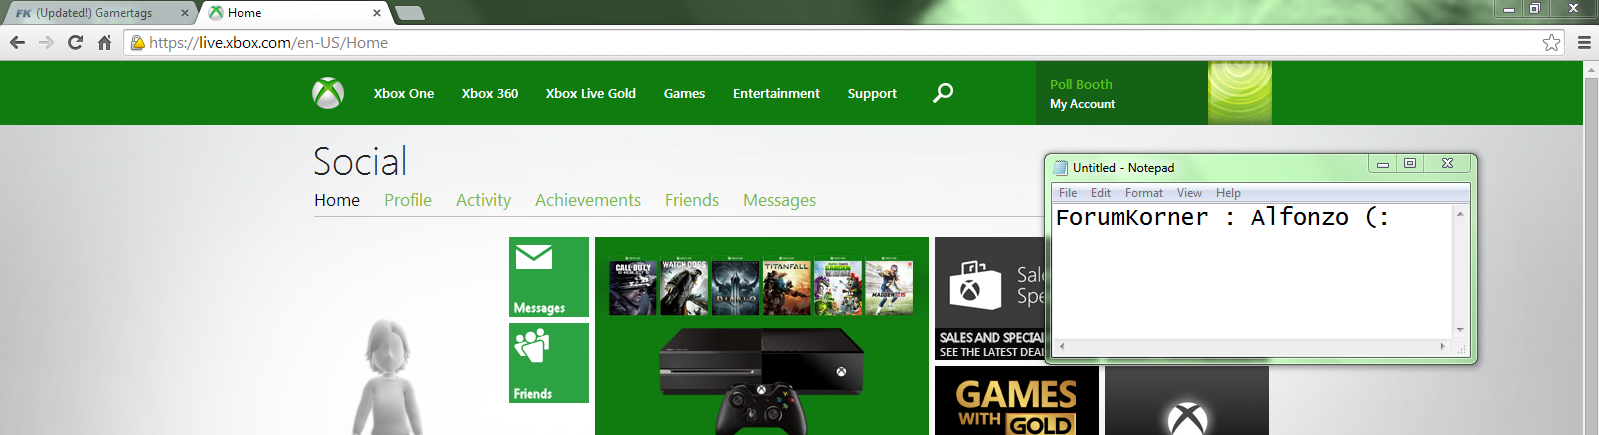Click inside Notepad text area

click(x=1252, y=271)
